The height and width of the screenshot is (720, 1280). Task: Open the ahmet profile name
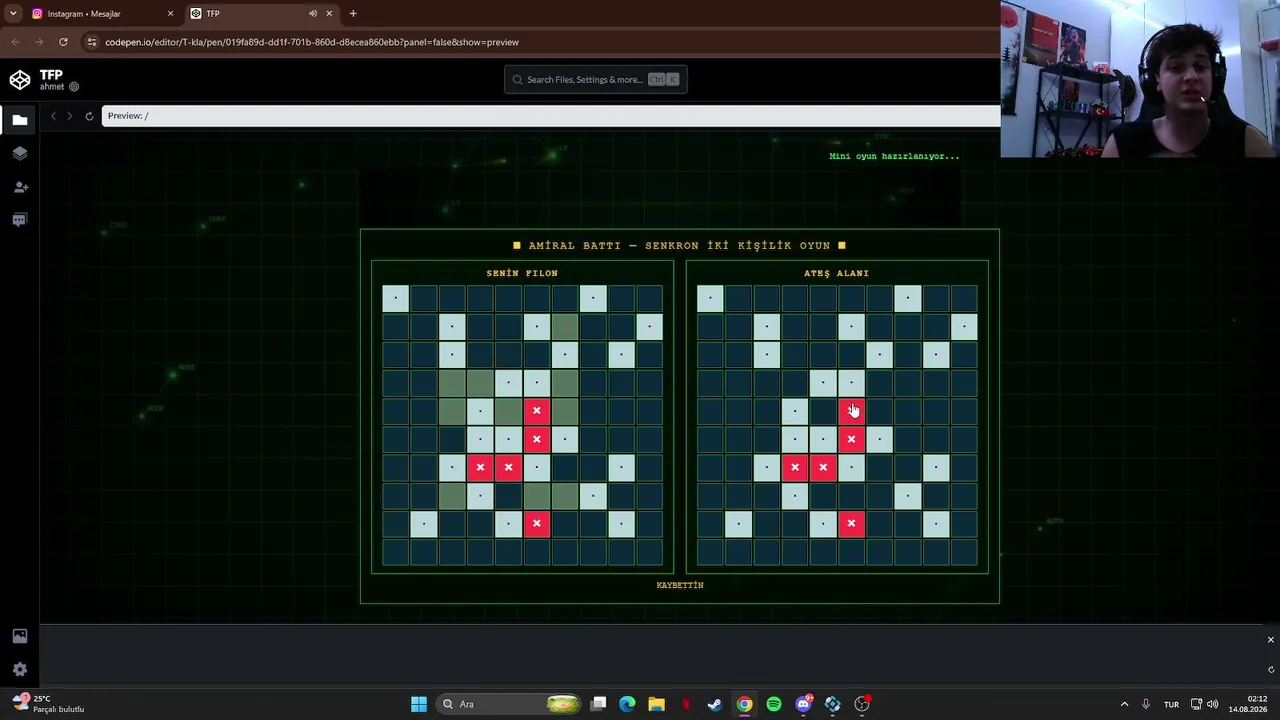coord(52,87)
